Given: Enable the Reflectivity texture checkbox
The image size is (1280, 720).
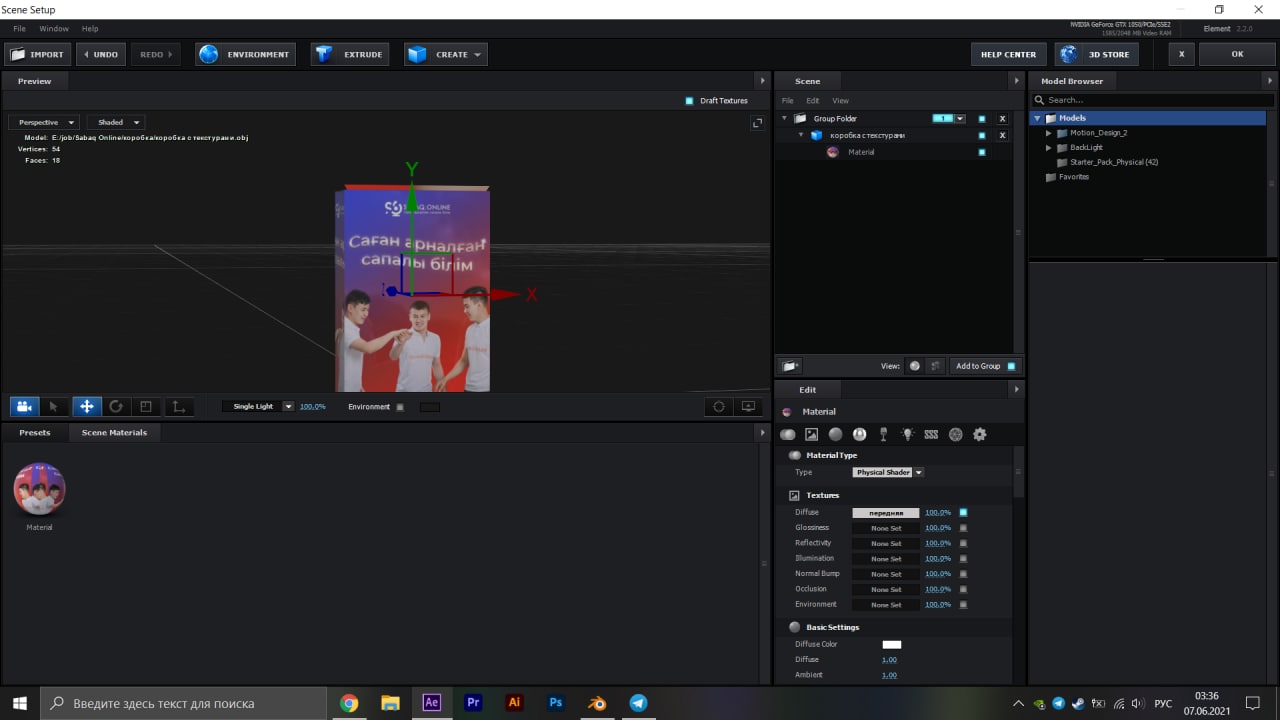Looking at the screenshot, I should (963, 543).
